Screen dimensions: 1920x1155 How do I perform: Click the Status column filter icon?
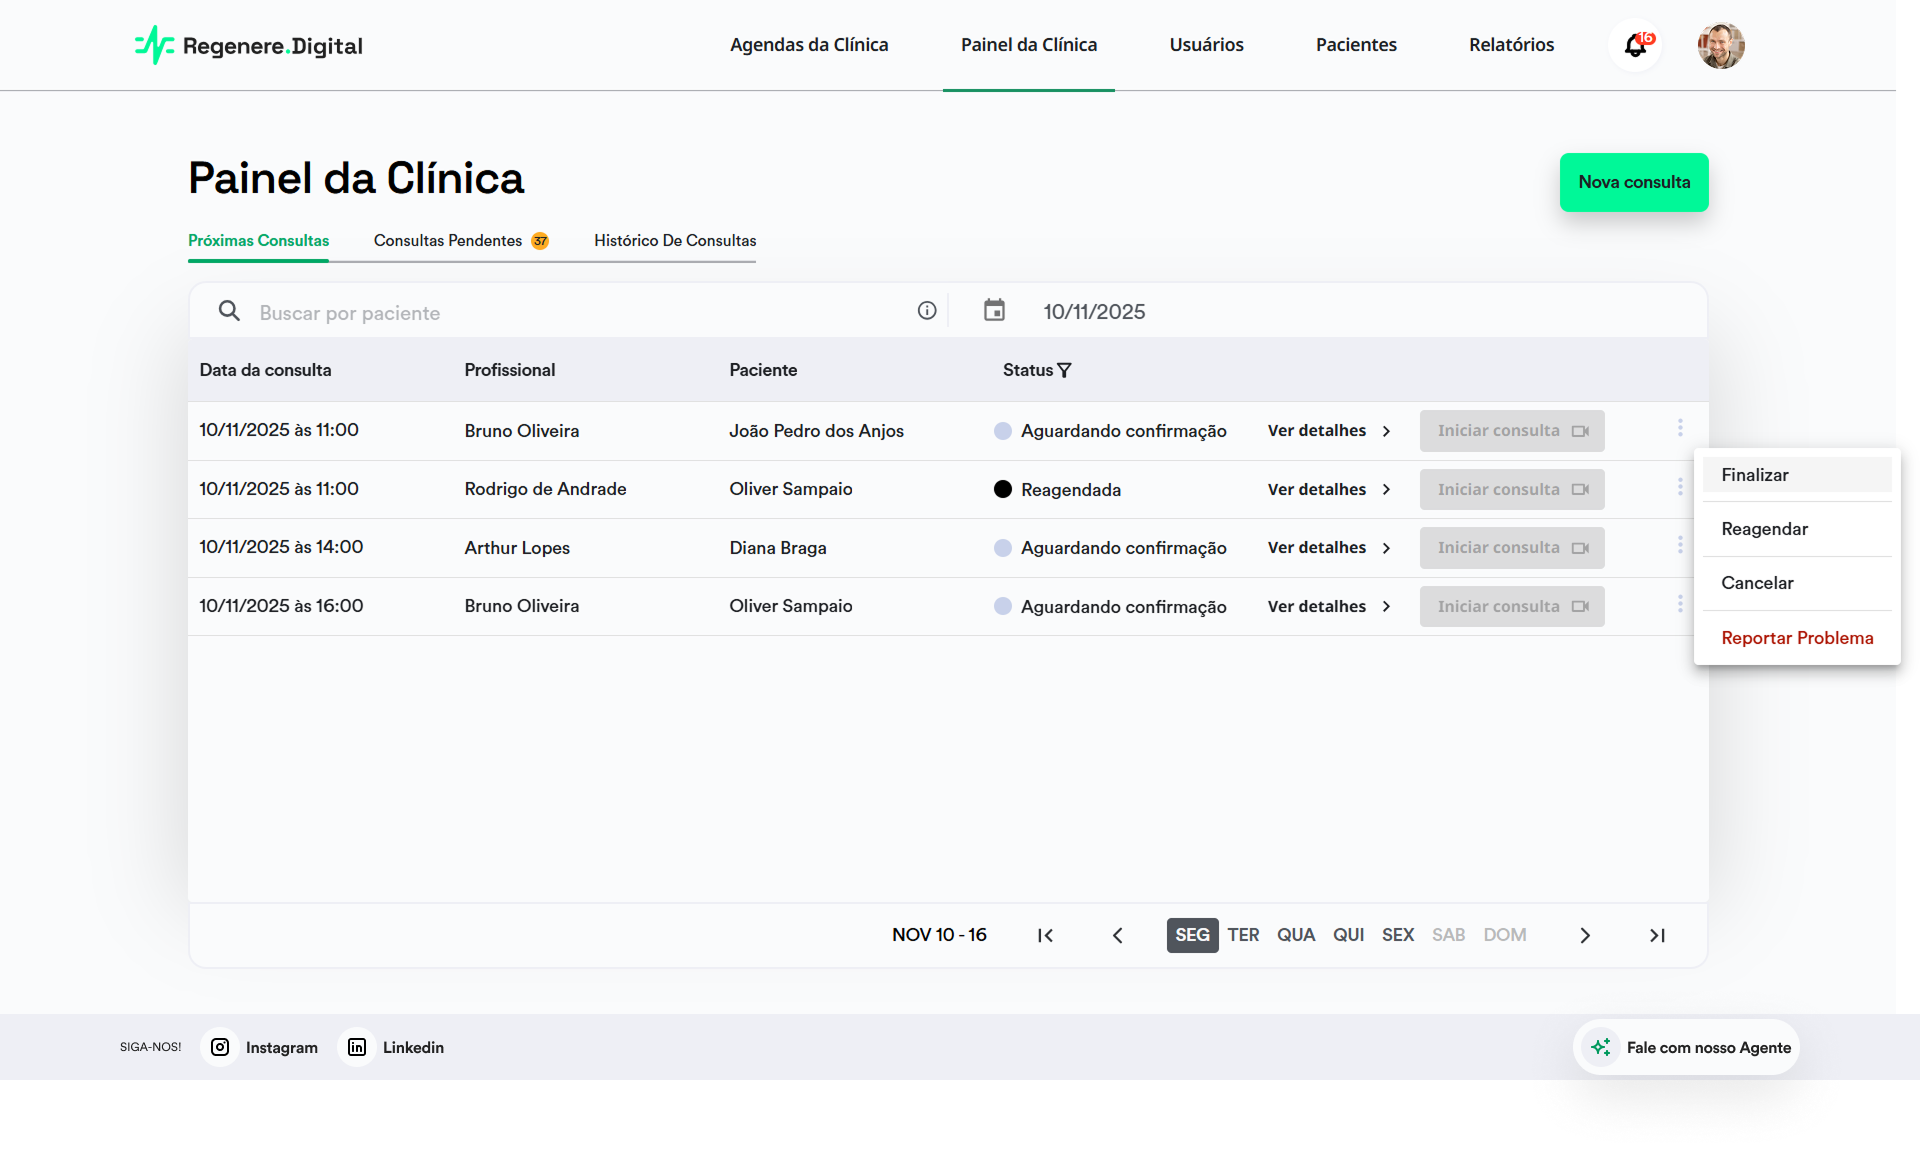[1064, 370]
